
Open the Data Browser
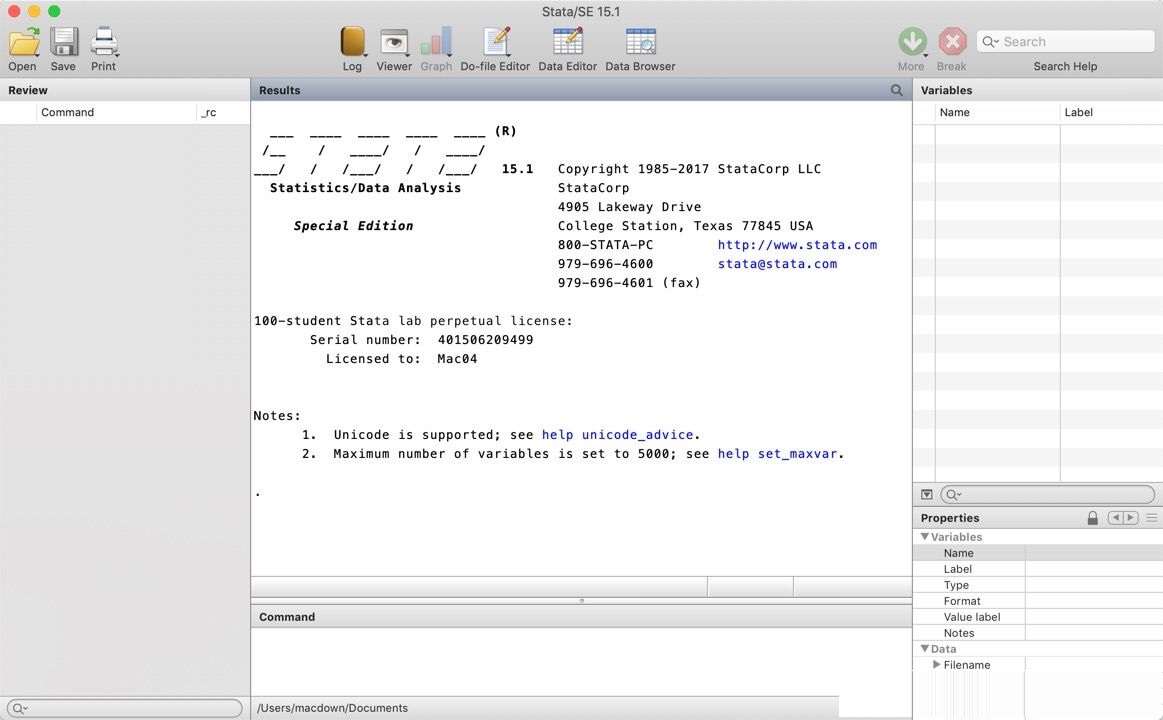[639, 40]
